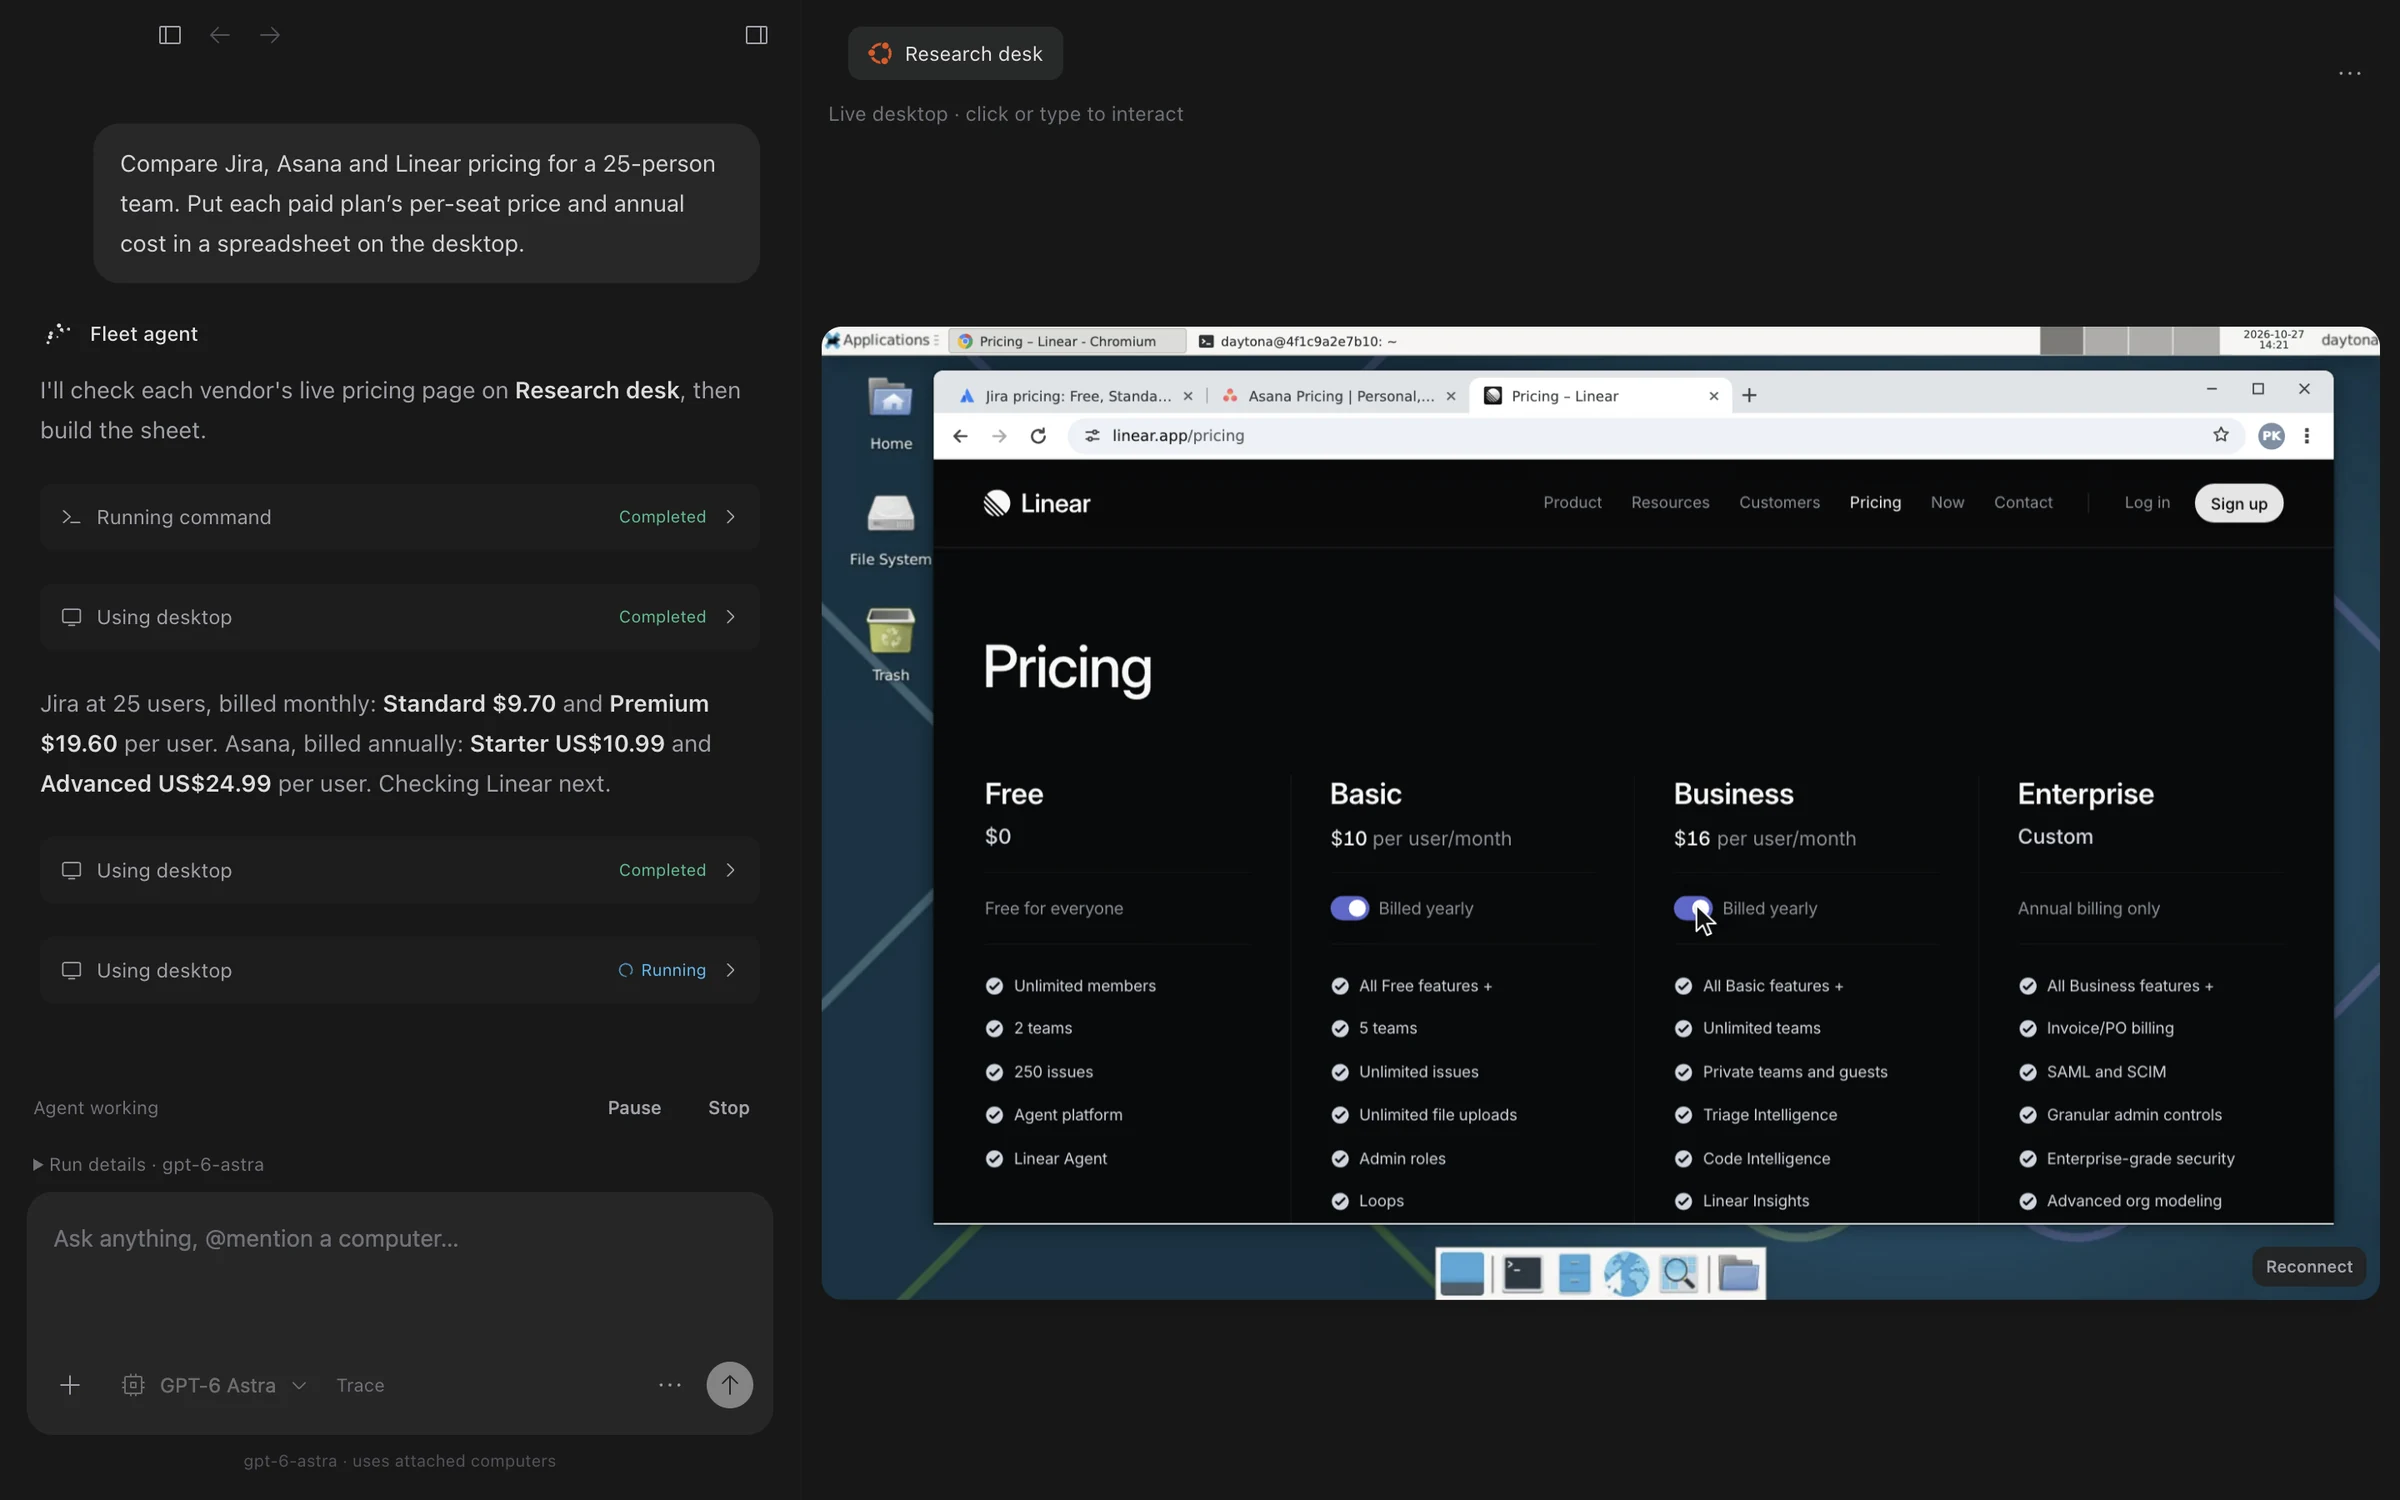Toggle the left sidebar panel icon

tap(170, 35)
